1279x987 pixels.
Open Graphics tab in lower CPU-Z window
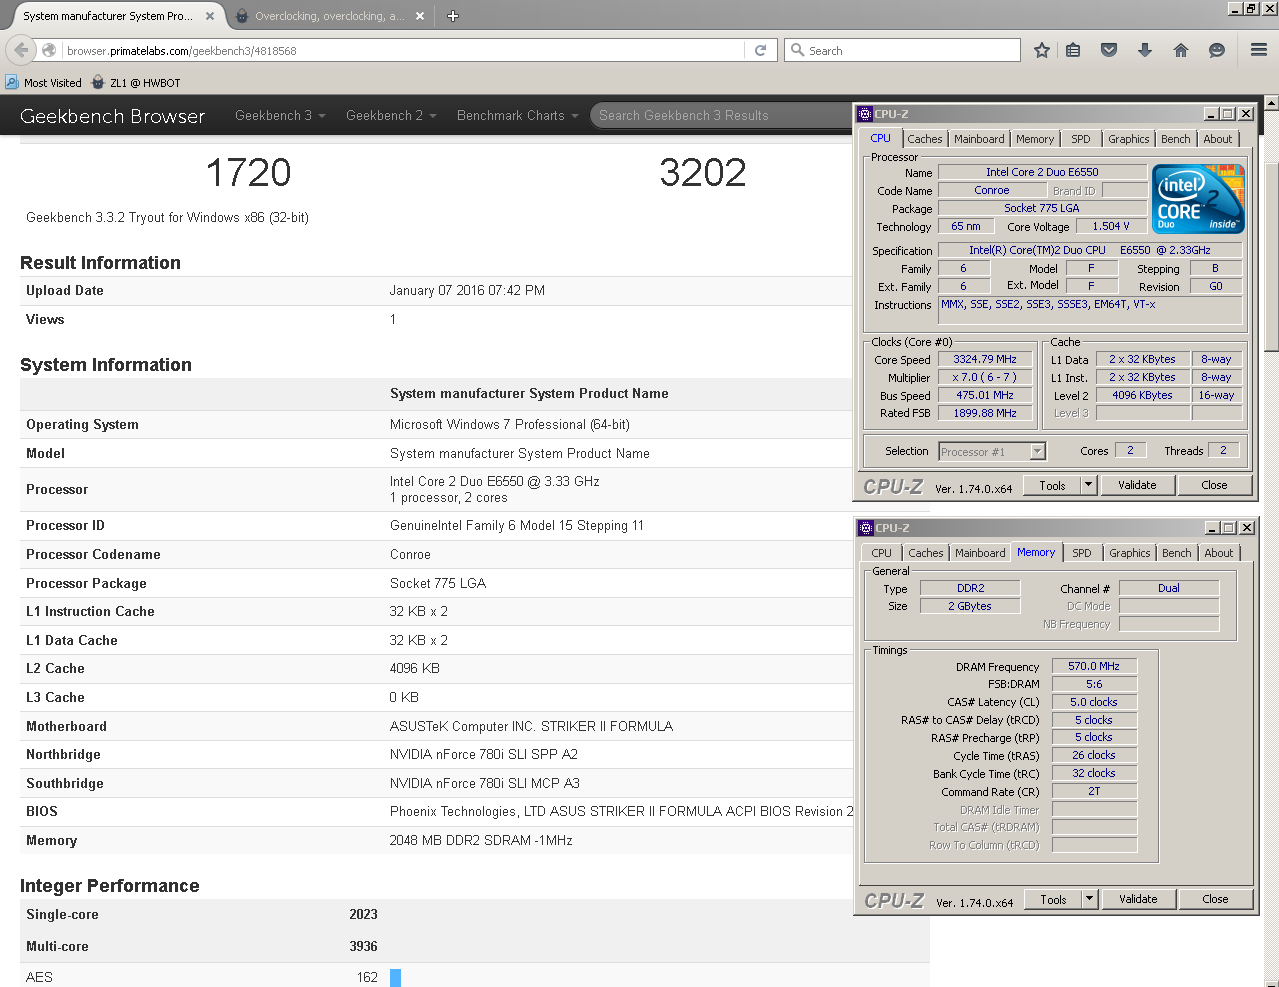1130,553
